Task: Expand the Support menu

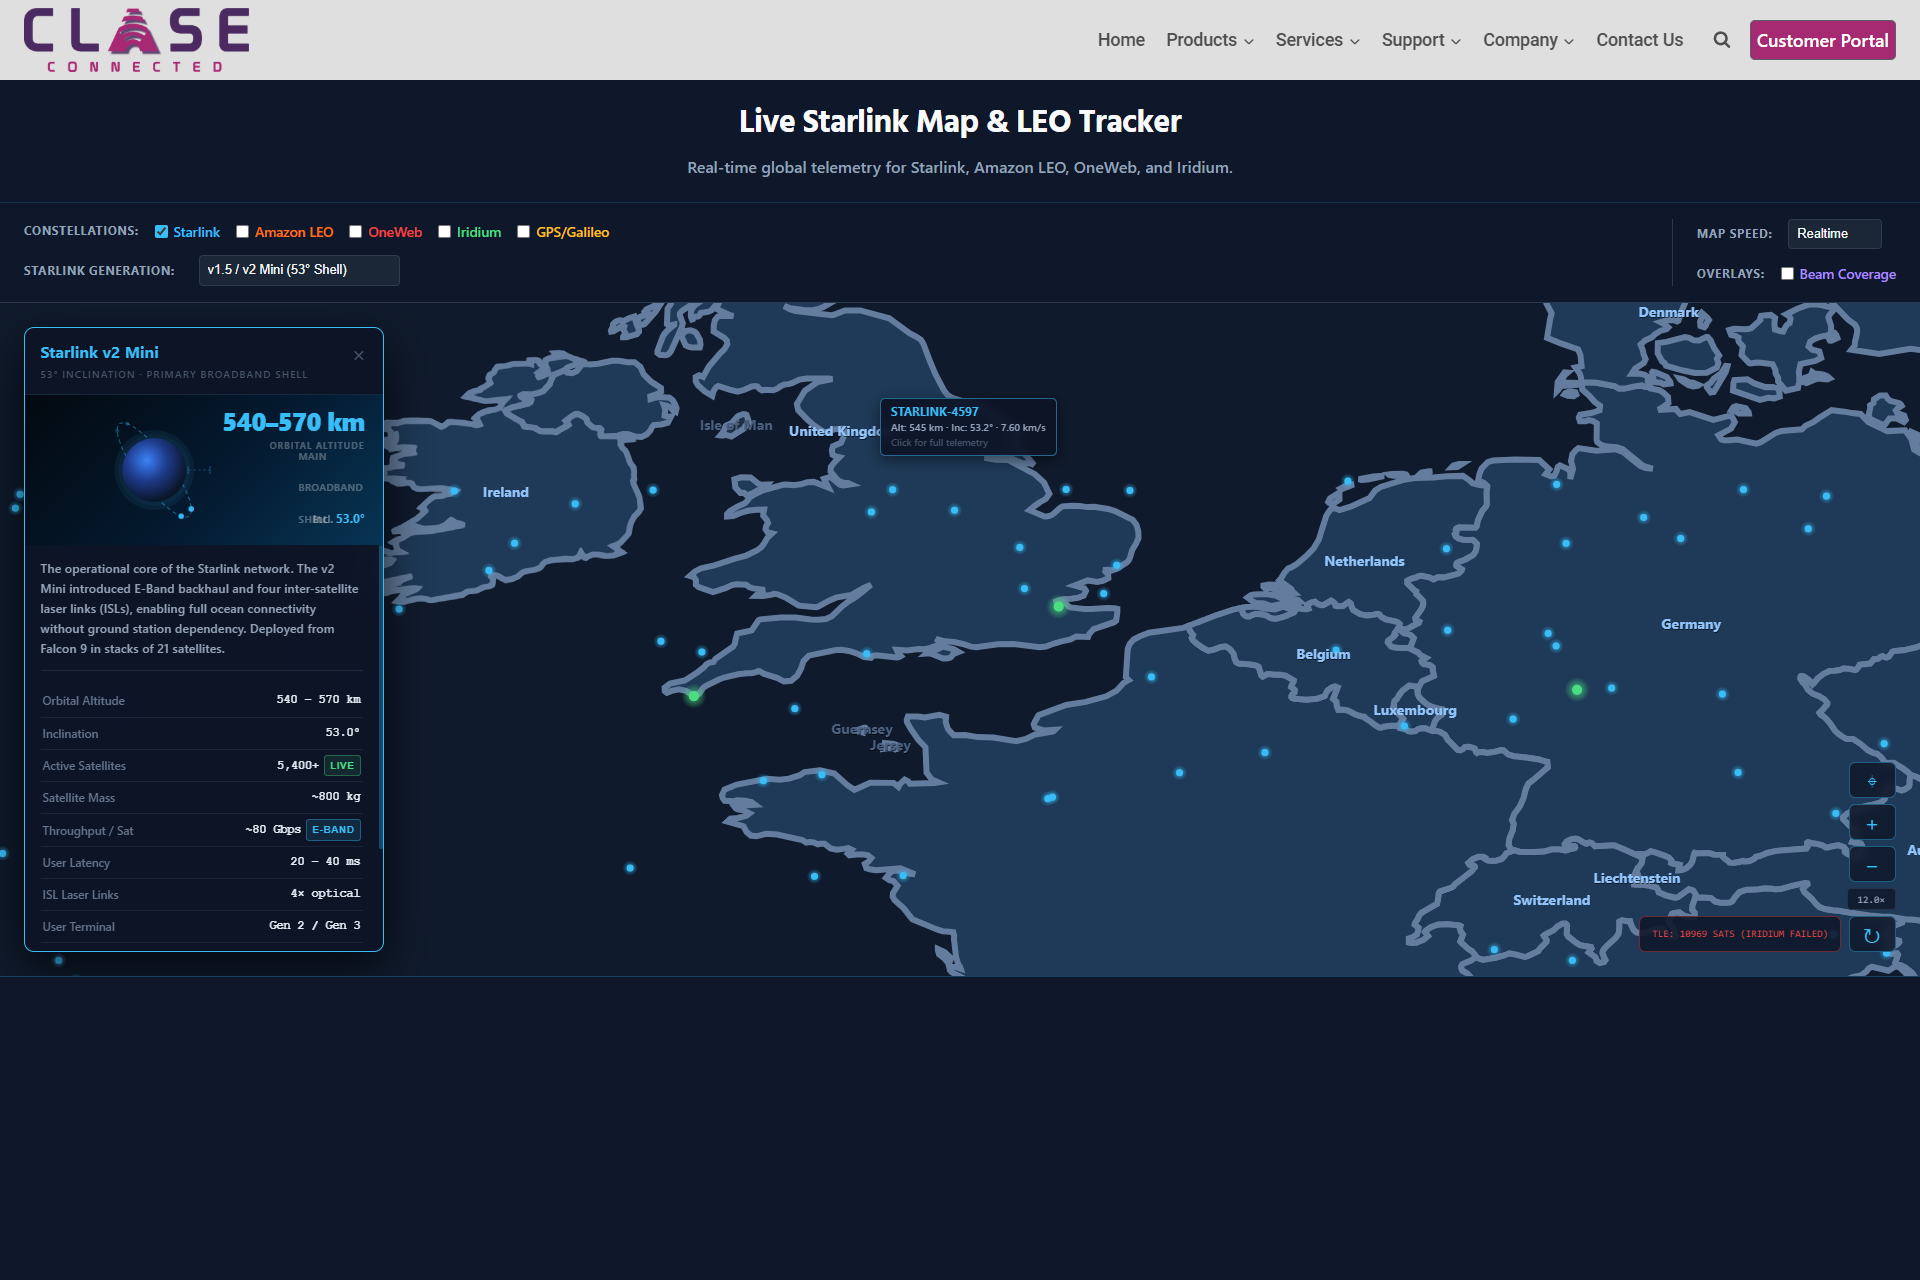Action: [x=1421, y=40]
